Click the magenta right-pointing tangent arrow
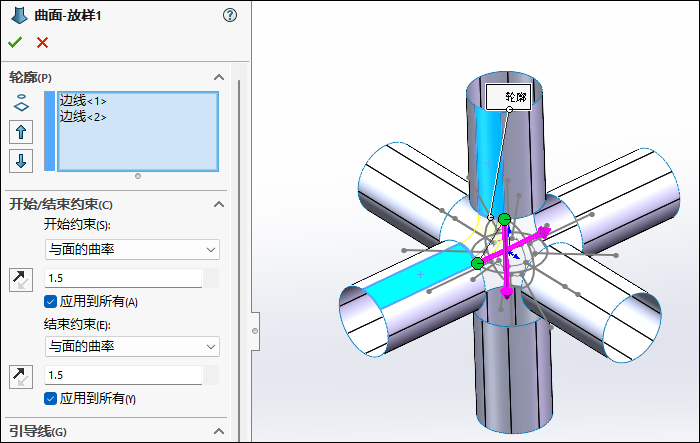This screenshot has width=700, height=443. click(543, 232)
